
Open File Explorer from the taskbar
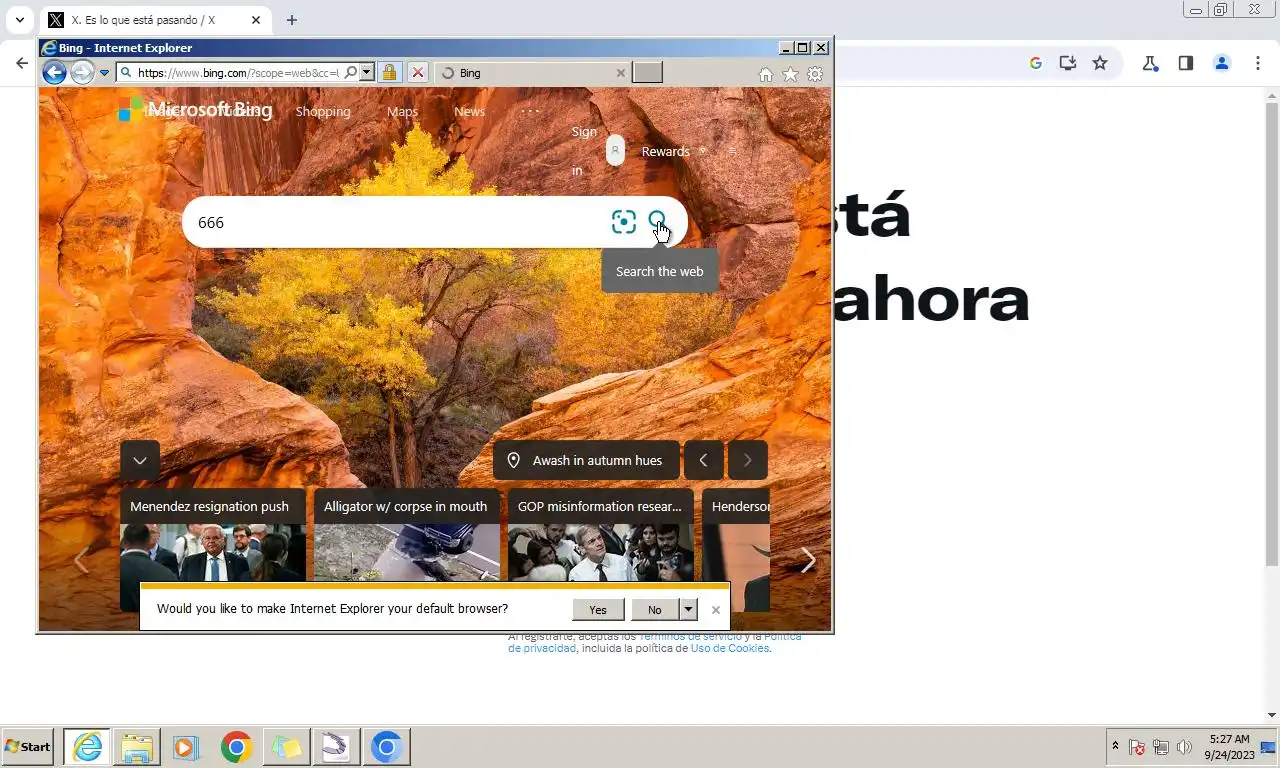[x=137, y=747]
